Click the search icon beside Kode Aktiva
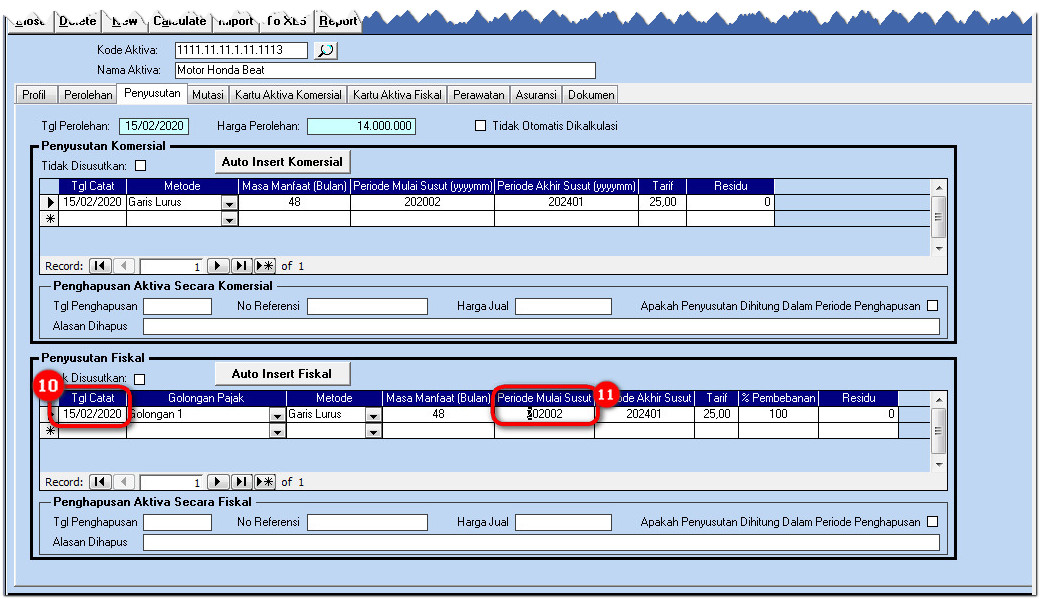Screen dimensions: 1040x599 [325, 50]
